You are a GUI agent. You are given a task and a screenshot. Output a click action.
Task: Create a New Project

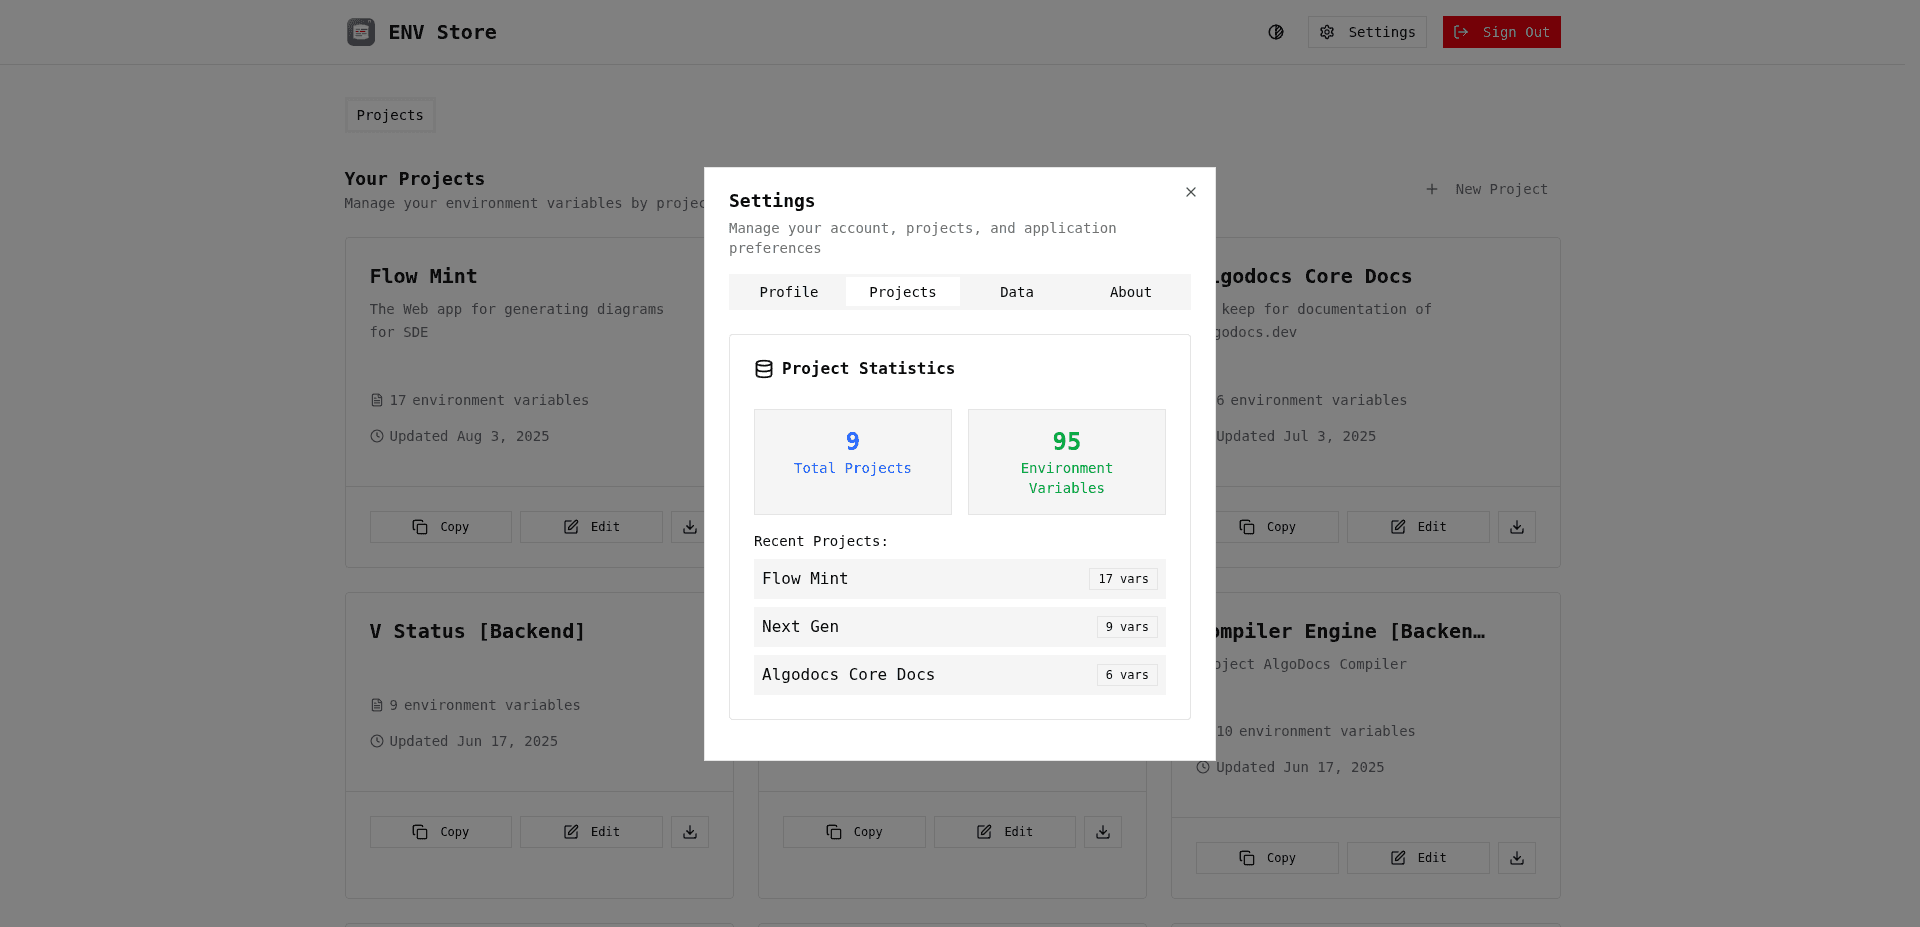[x=1486, y=189]
